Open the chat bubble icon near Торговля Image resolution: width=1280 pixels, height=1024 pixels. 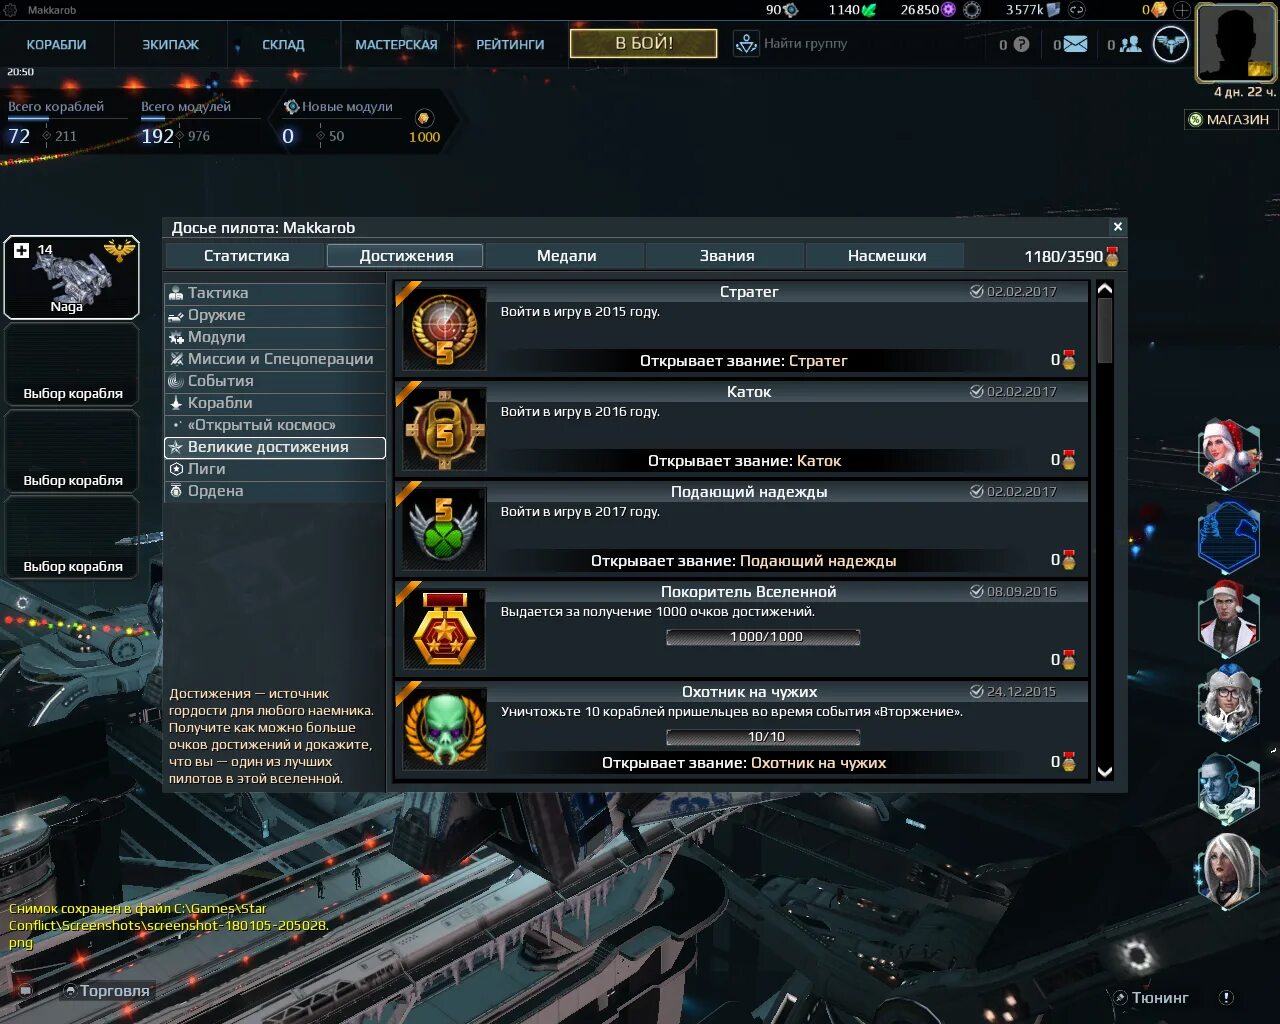[x=26, y=990]
